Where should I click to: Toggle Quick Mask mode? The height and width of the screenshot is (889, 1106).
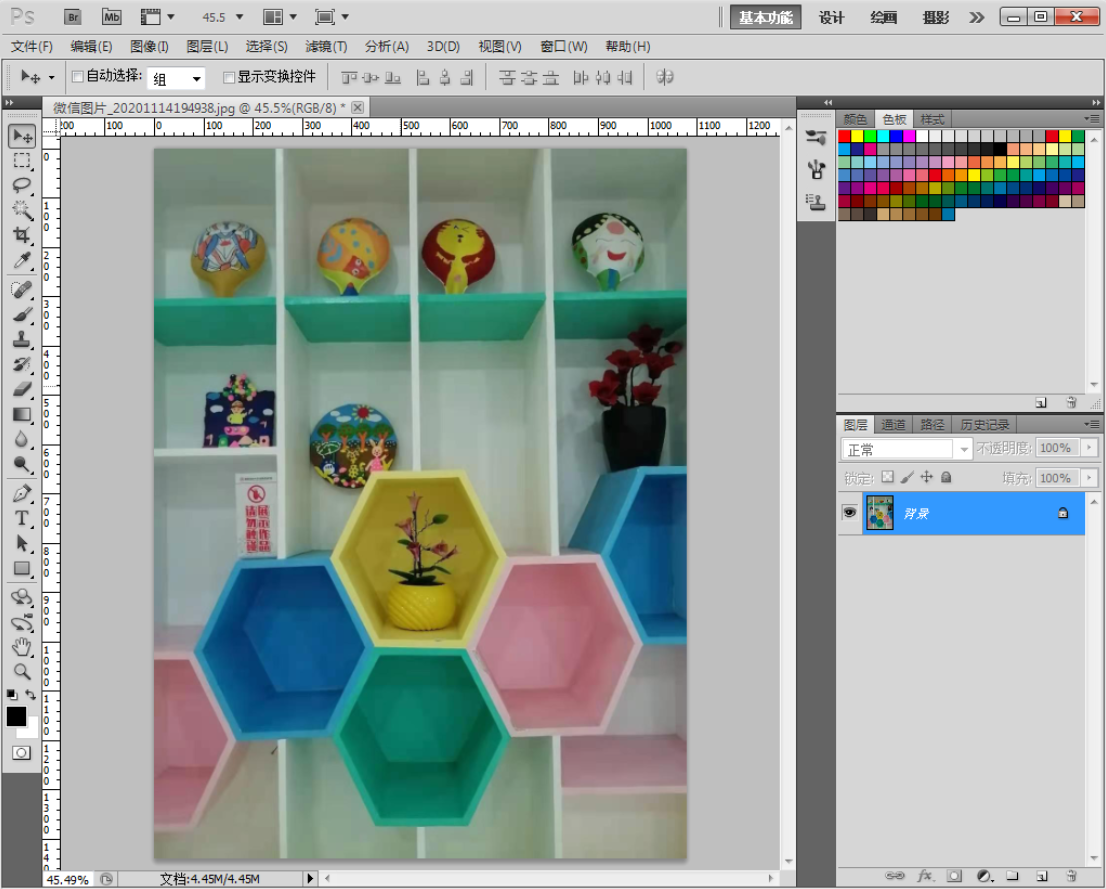coord(22,753)
